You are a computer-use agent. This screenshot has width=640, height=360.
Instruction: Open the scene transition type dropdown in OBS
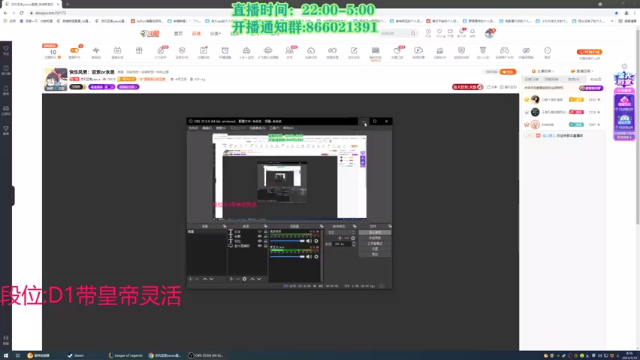click(x=341, y=232)
